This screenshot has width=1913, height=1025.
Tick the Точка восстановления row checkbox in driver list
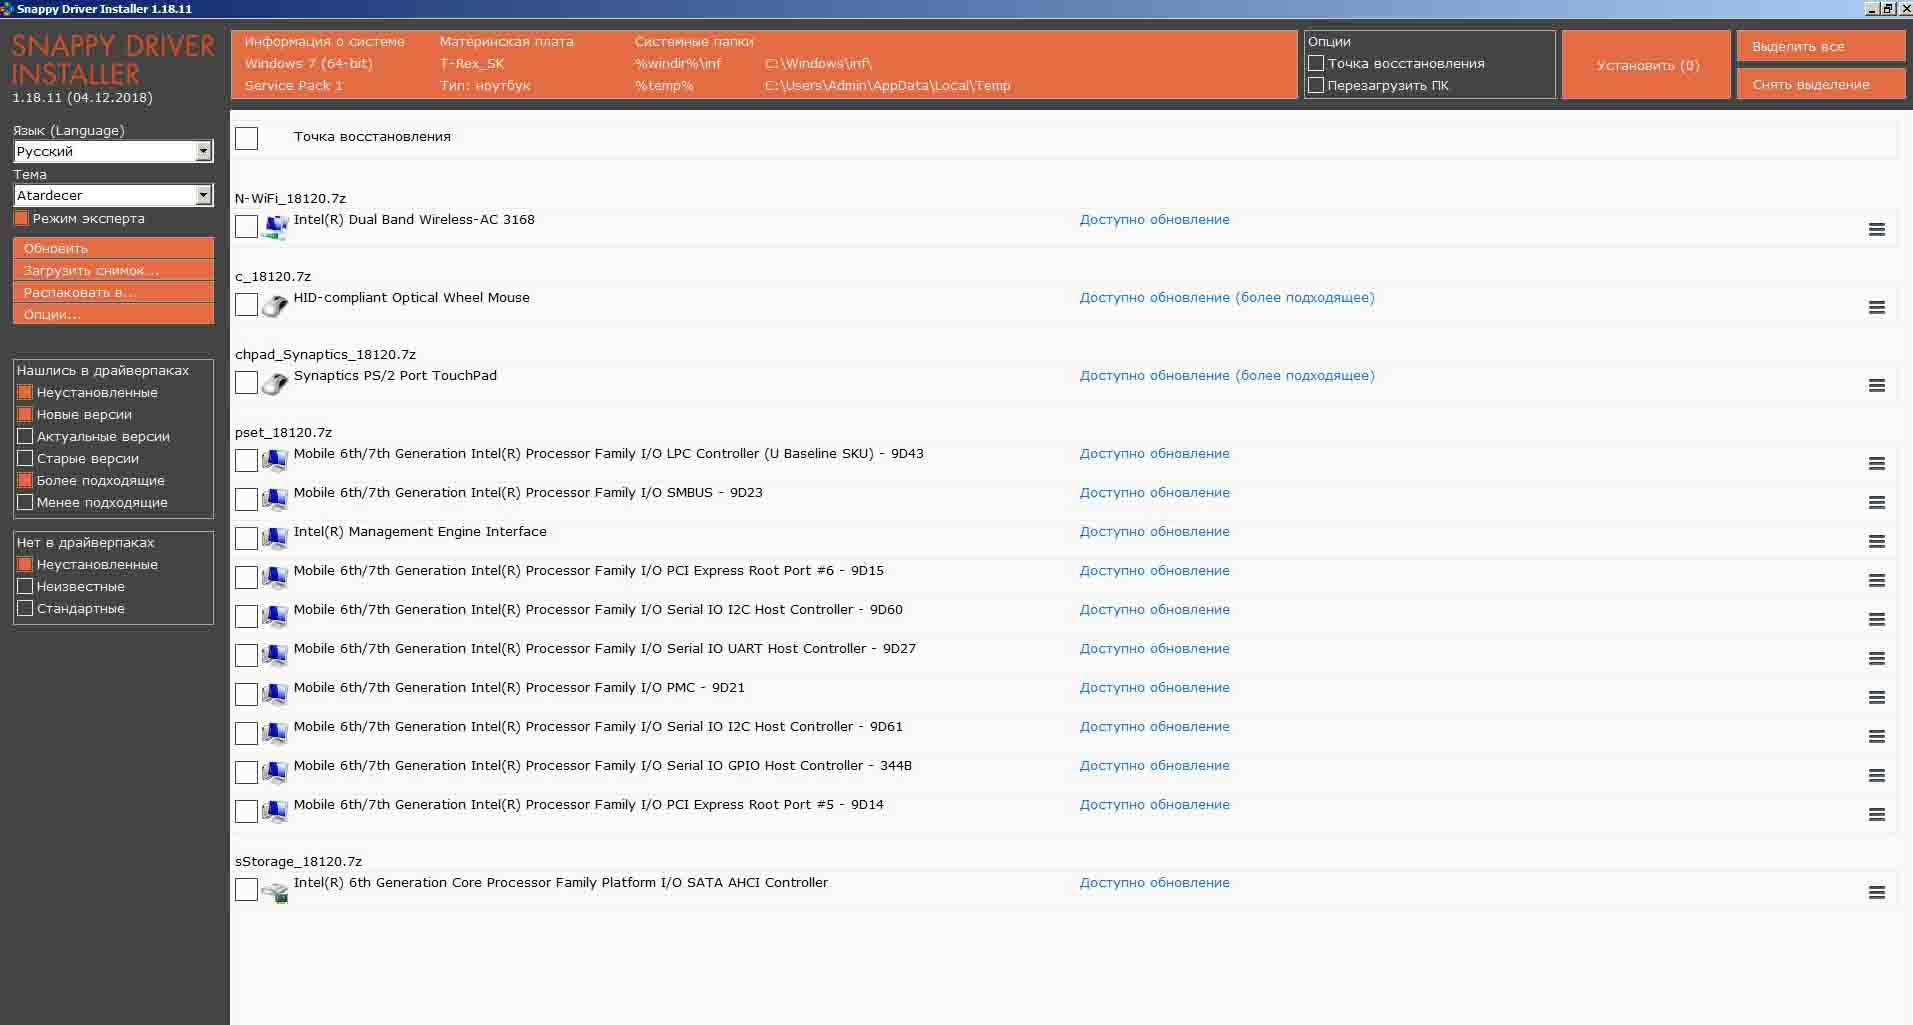246,138
